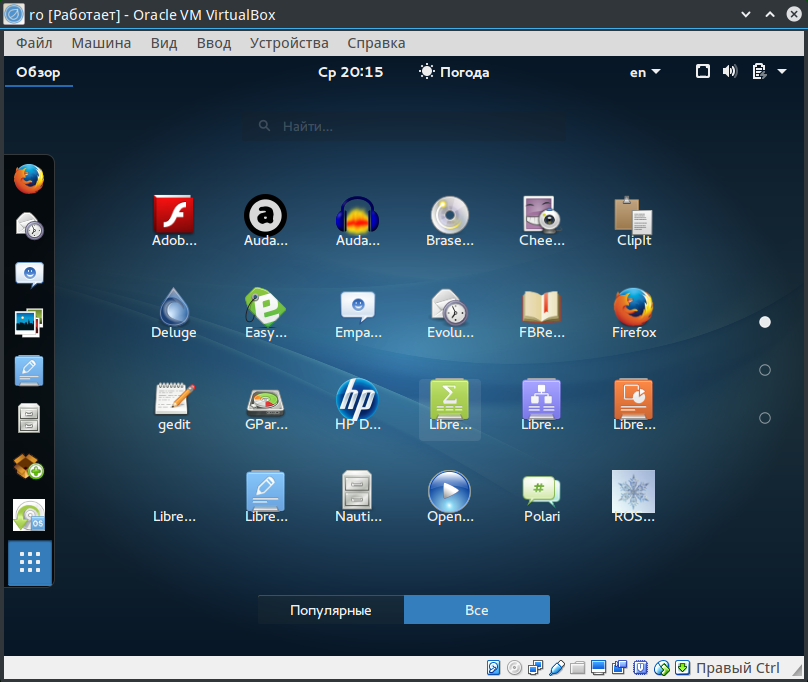The width and height of the screenshot is (808, 682).
Task: Open the en keyboard layout dropdown
Action: click(x=645, y=72)
